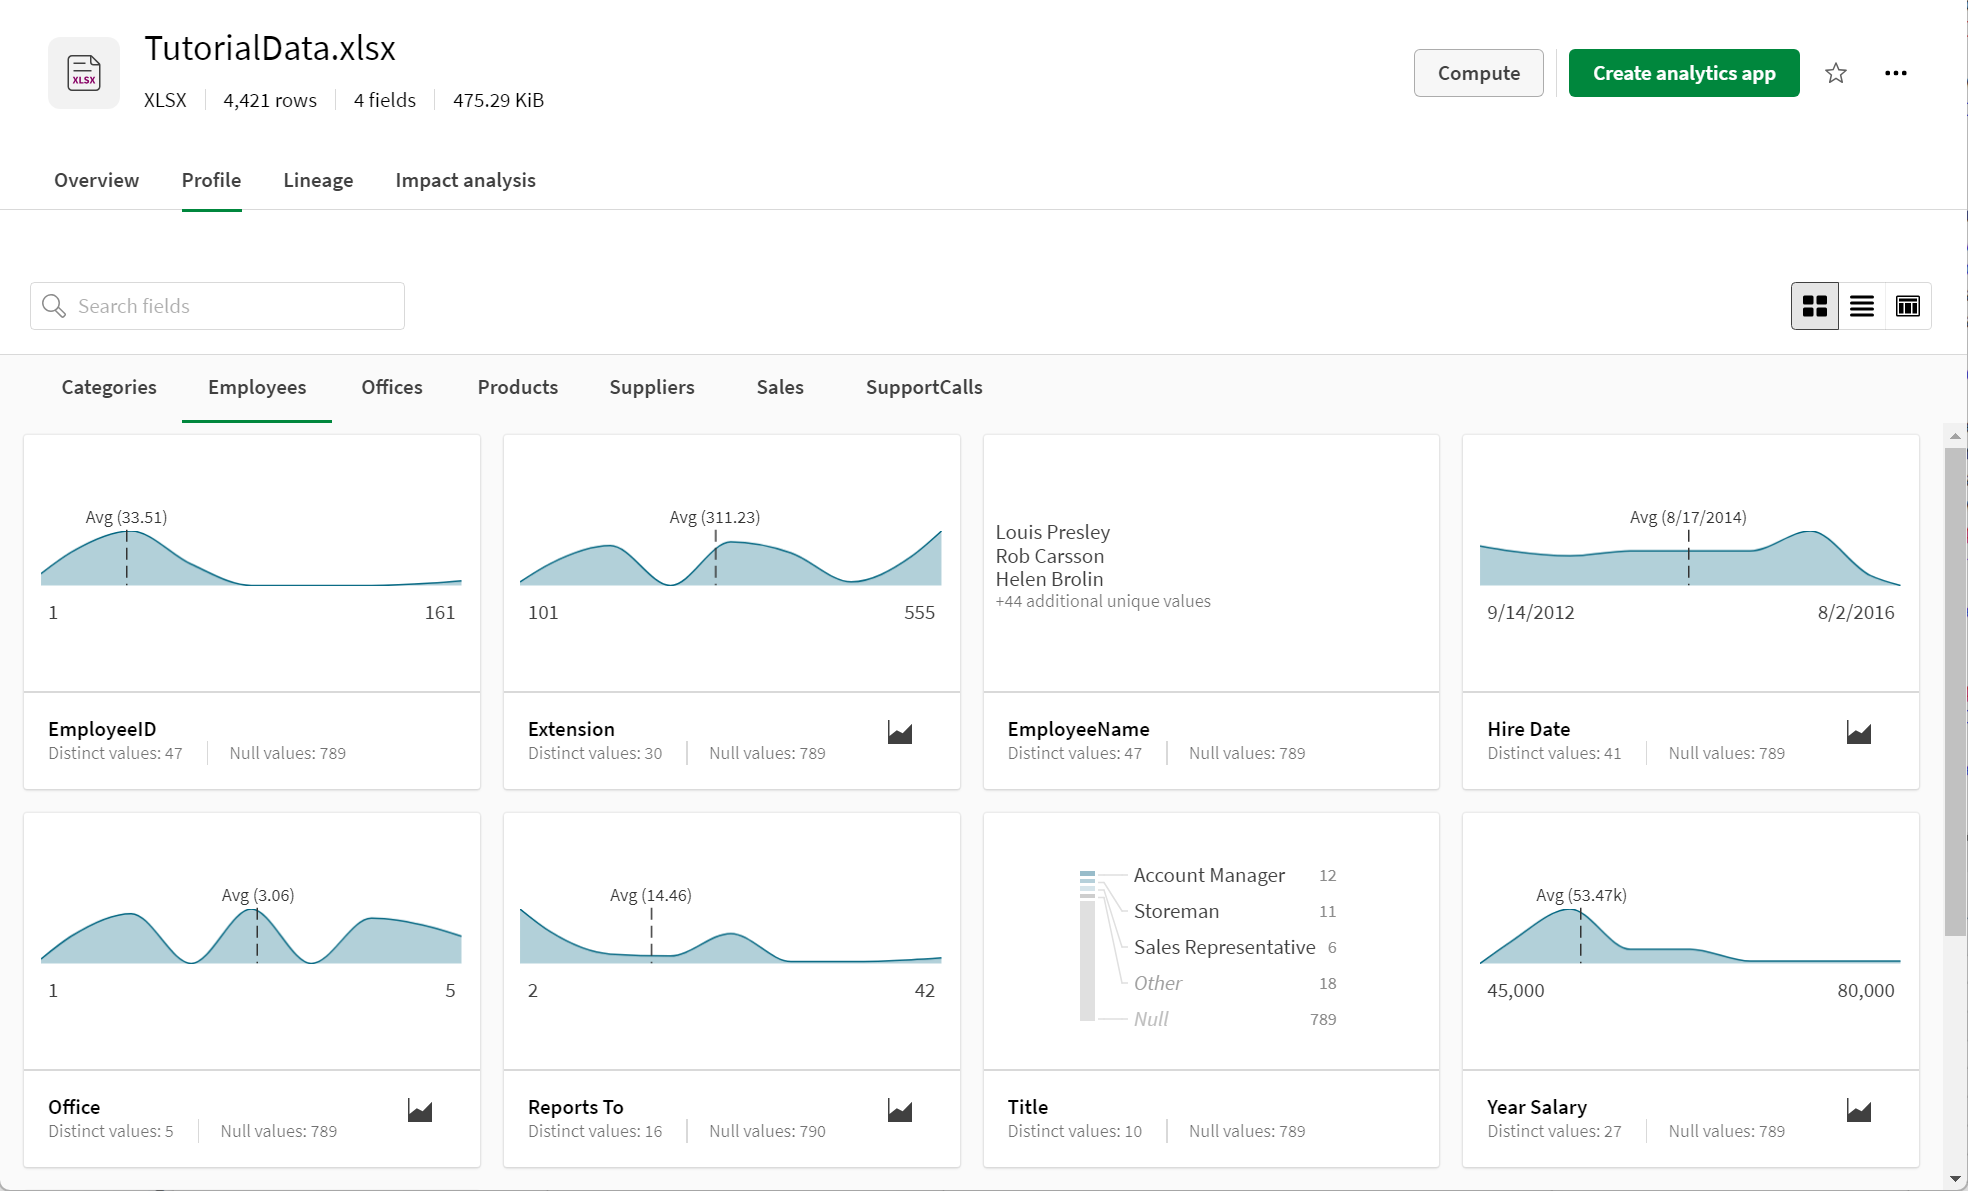The image size is (1968, 1191).
Task: Switch to the Offices tab
Action: pos(391,387)
